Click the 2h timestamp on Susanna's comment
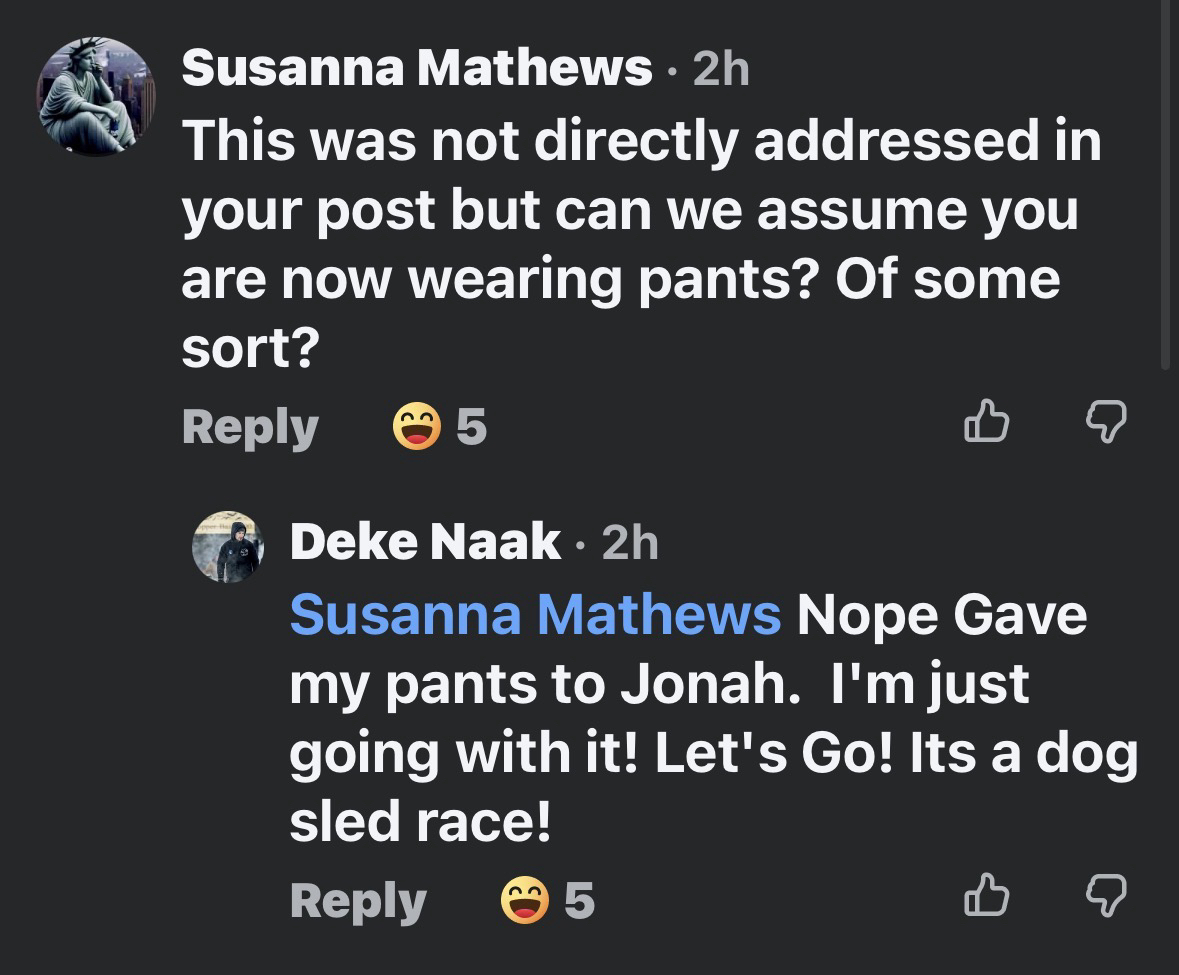 click(720, 69)
